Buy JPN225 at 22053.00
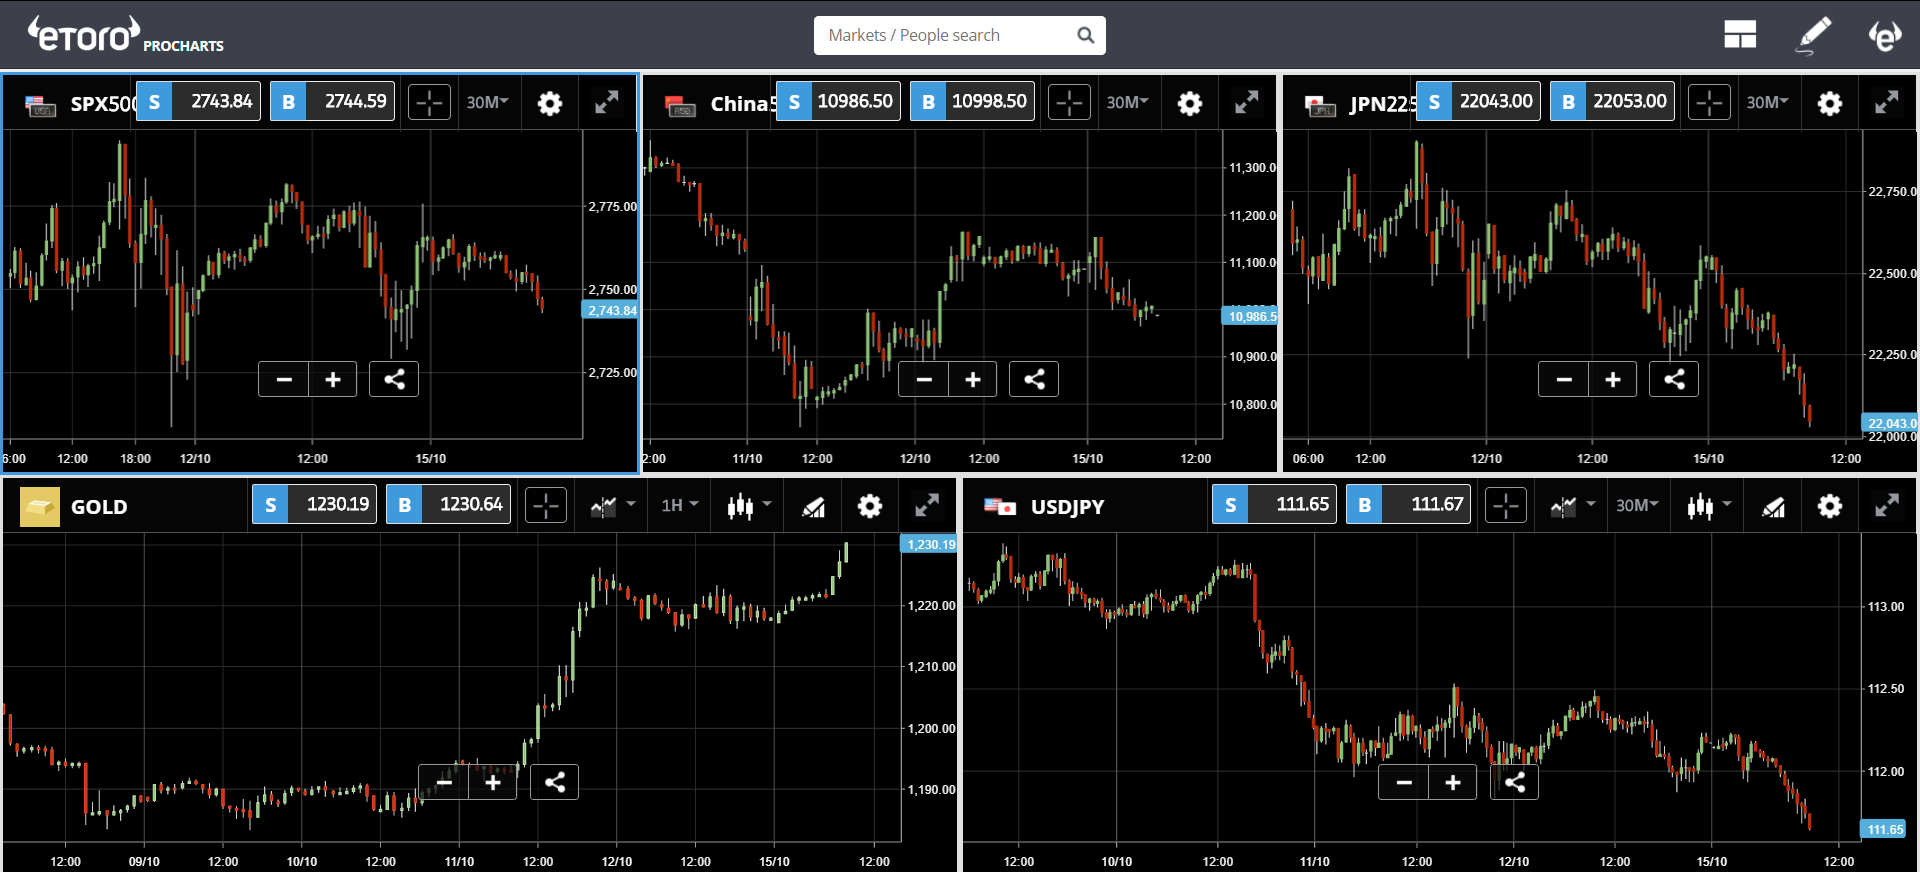1920x872 pixels. [x=1612, y=101]
